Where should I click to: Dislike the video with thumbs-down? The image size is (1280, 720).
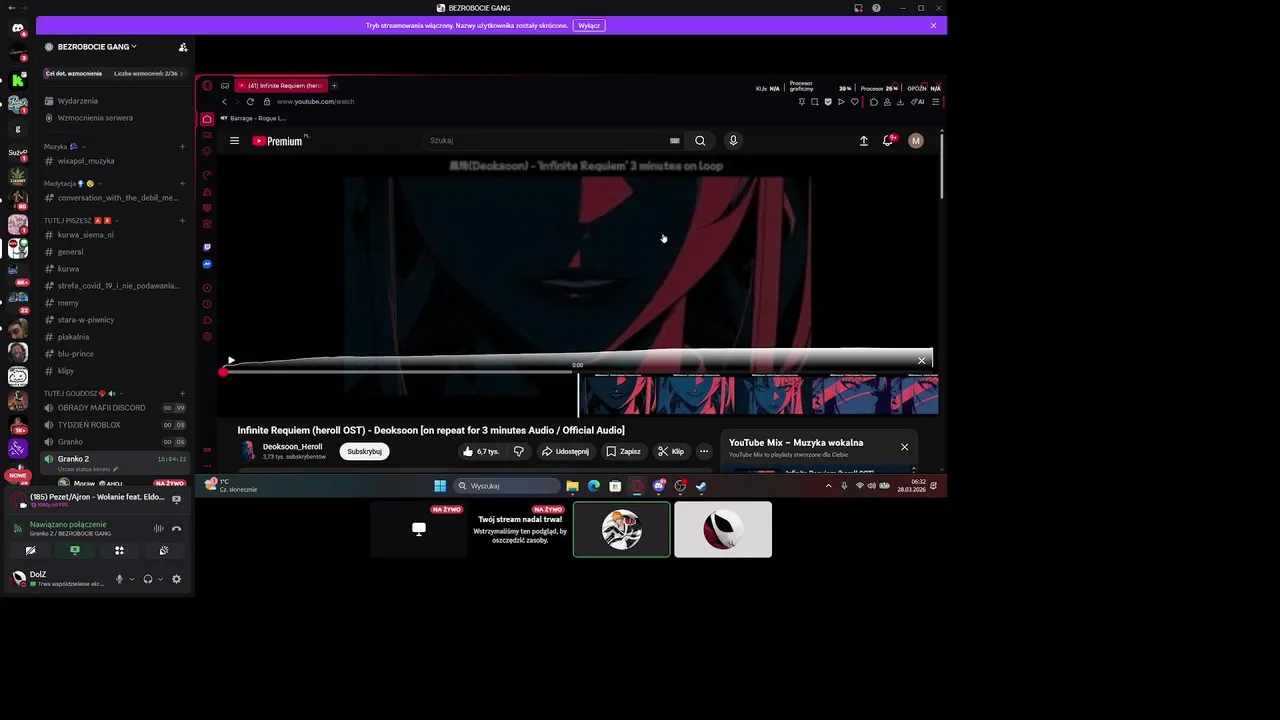click(518, 451)
